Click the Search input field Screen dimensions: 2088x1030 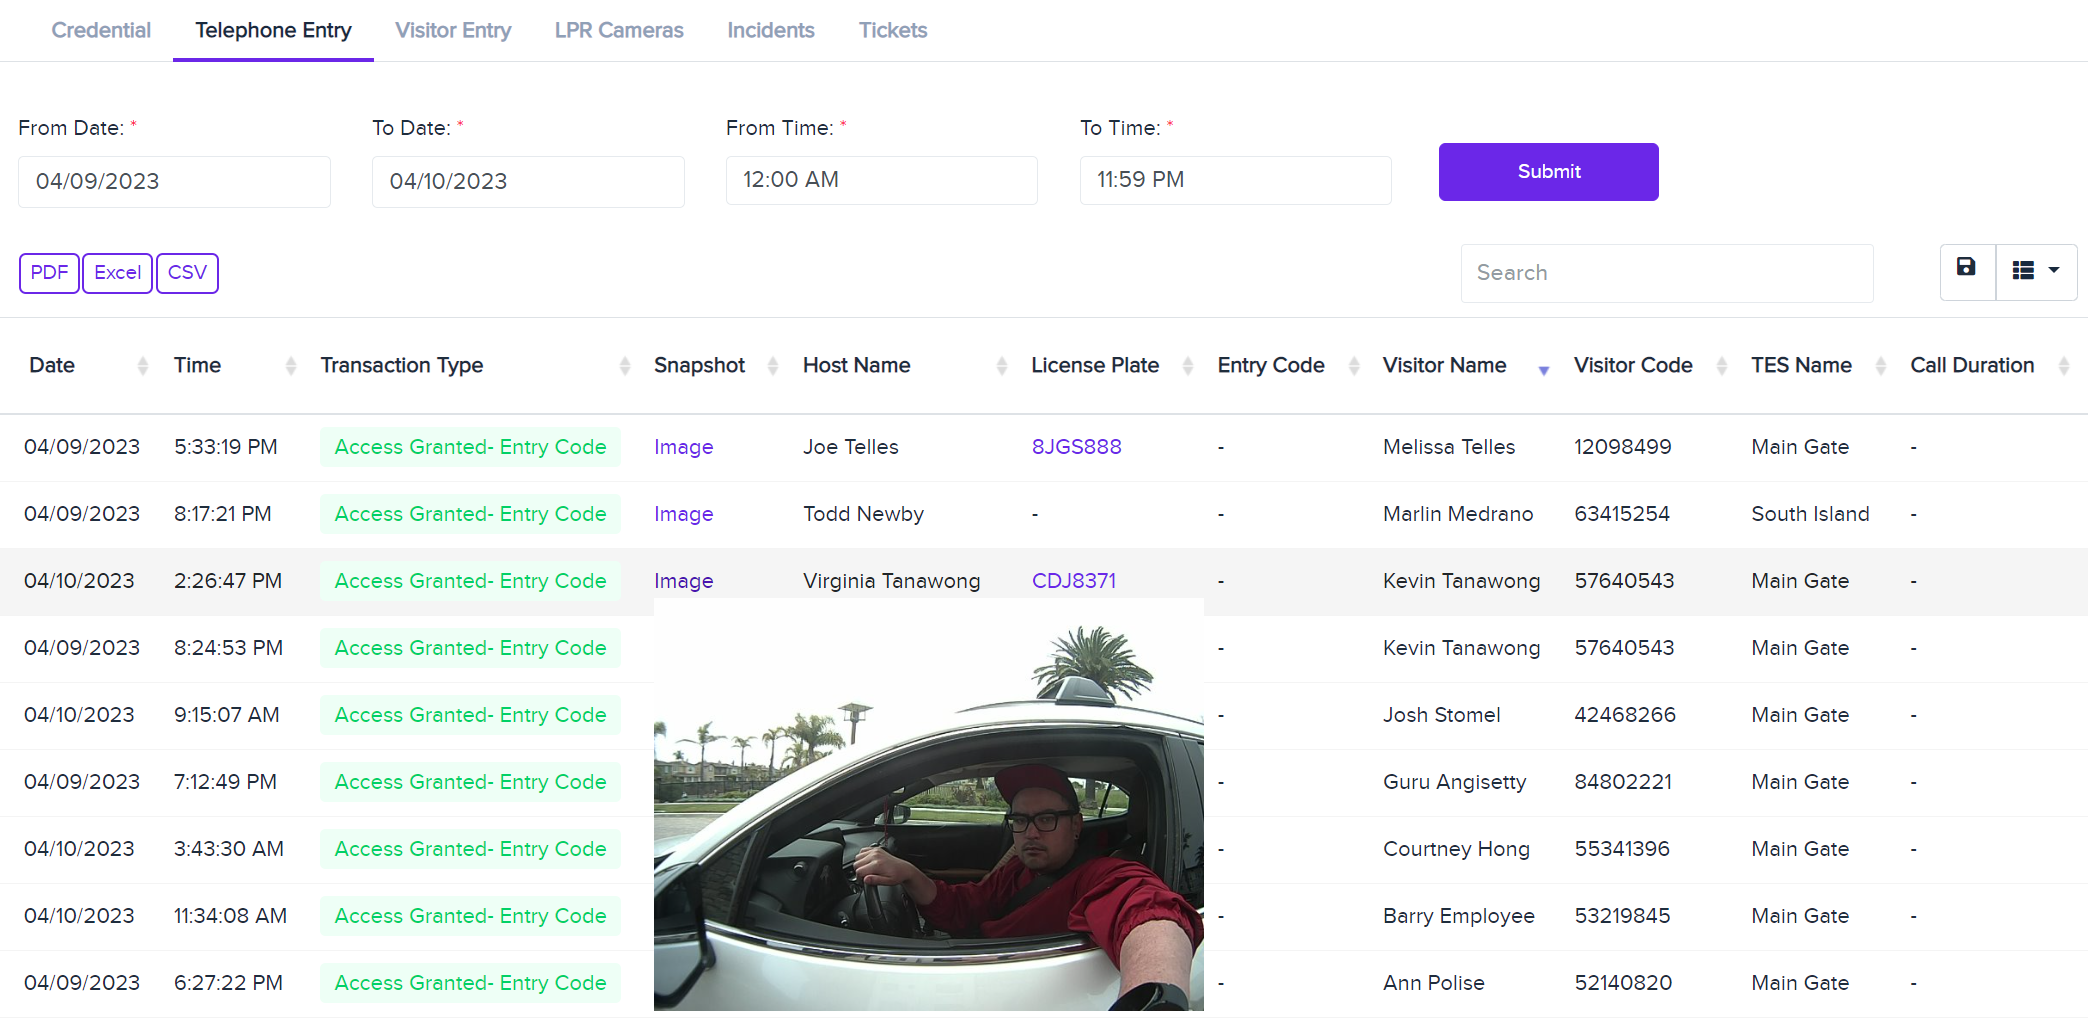(1666, 273)
